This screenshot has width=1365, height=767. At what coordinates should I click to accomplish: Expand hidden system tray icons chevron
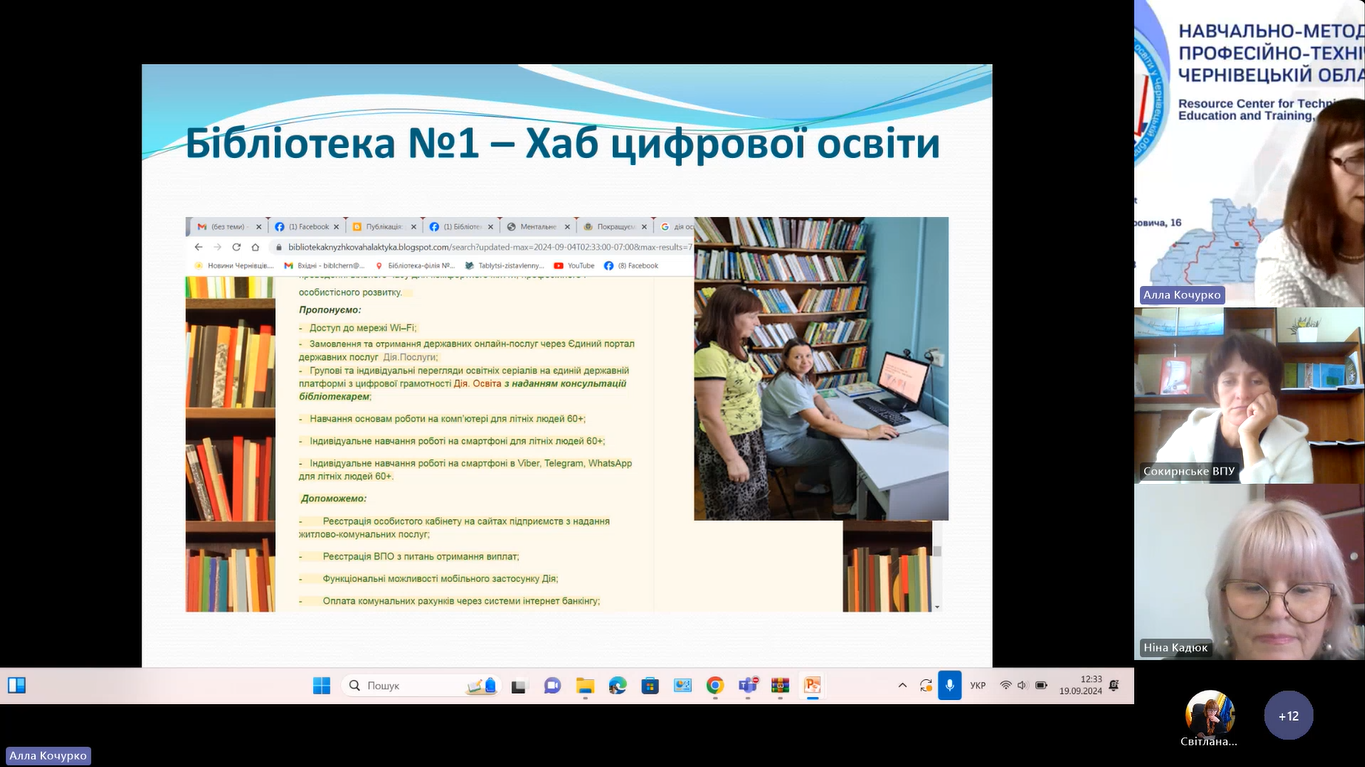[902, 686]
